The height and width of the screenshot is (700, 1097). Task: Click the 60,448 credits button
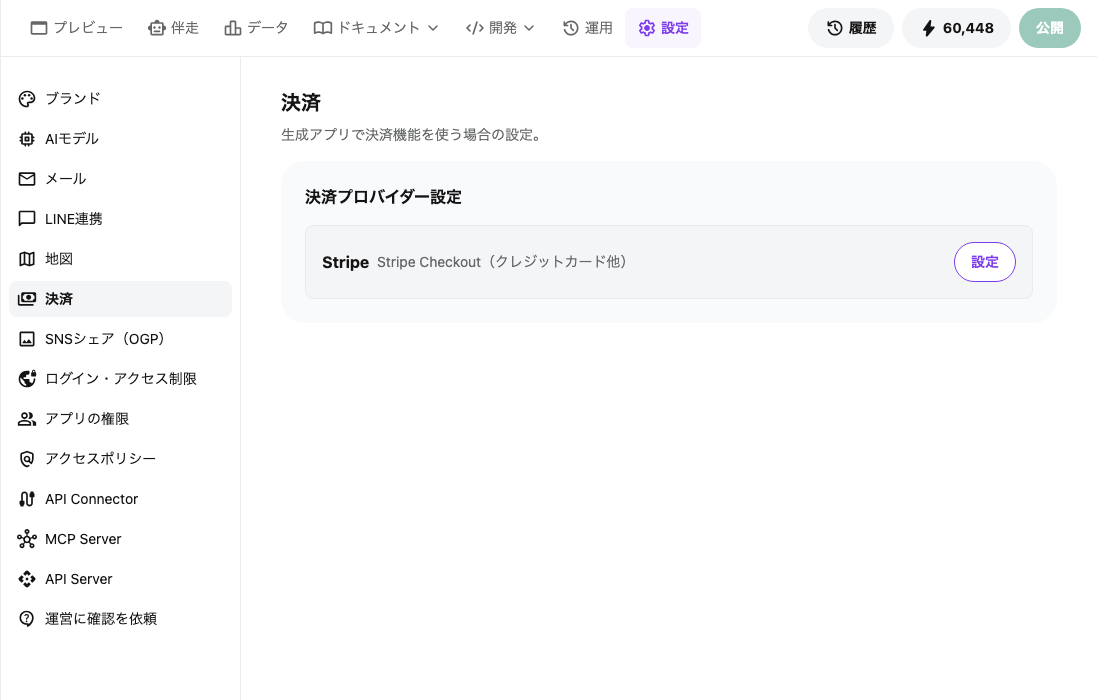(x=956, y=28)
